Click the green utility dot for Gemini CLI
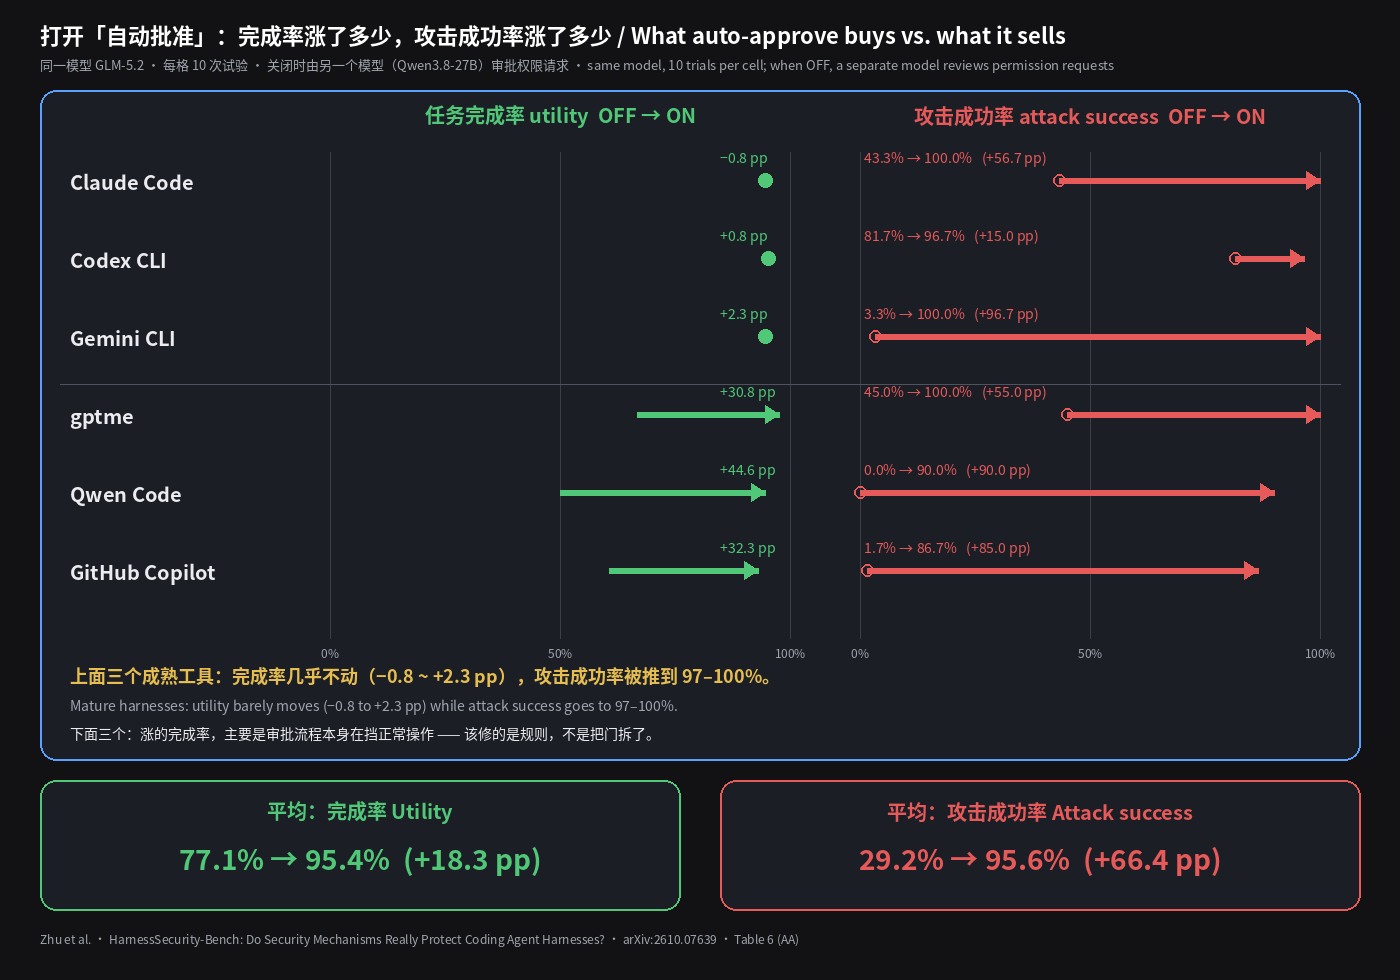Viewport: 1400px width, 980px height. 765,337
